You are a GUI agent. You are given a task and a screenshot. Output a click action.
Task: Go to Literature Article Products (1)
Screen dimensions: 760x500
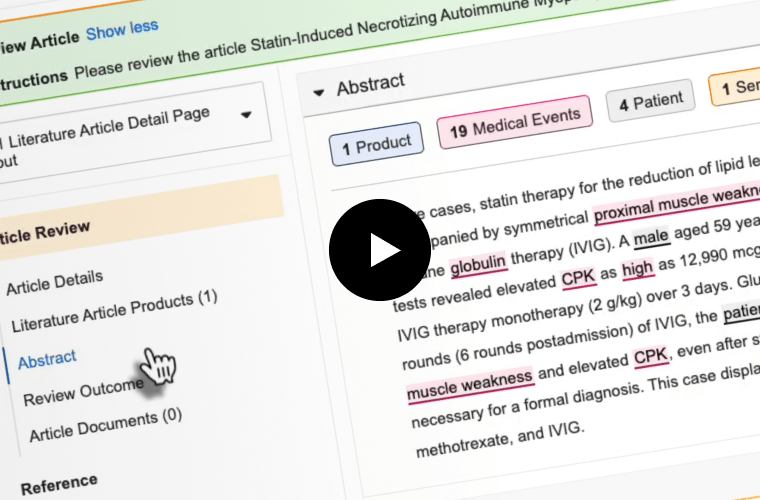113,312
